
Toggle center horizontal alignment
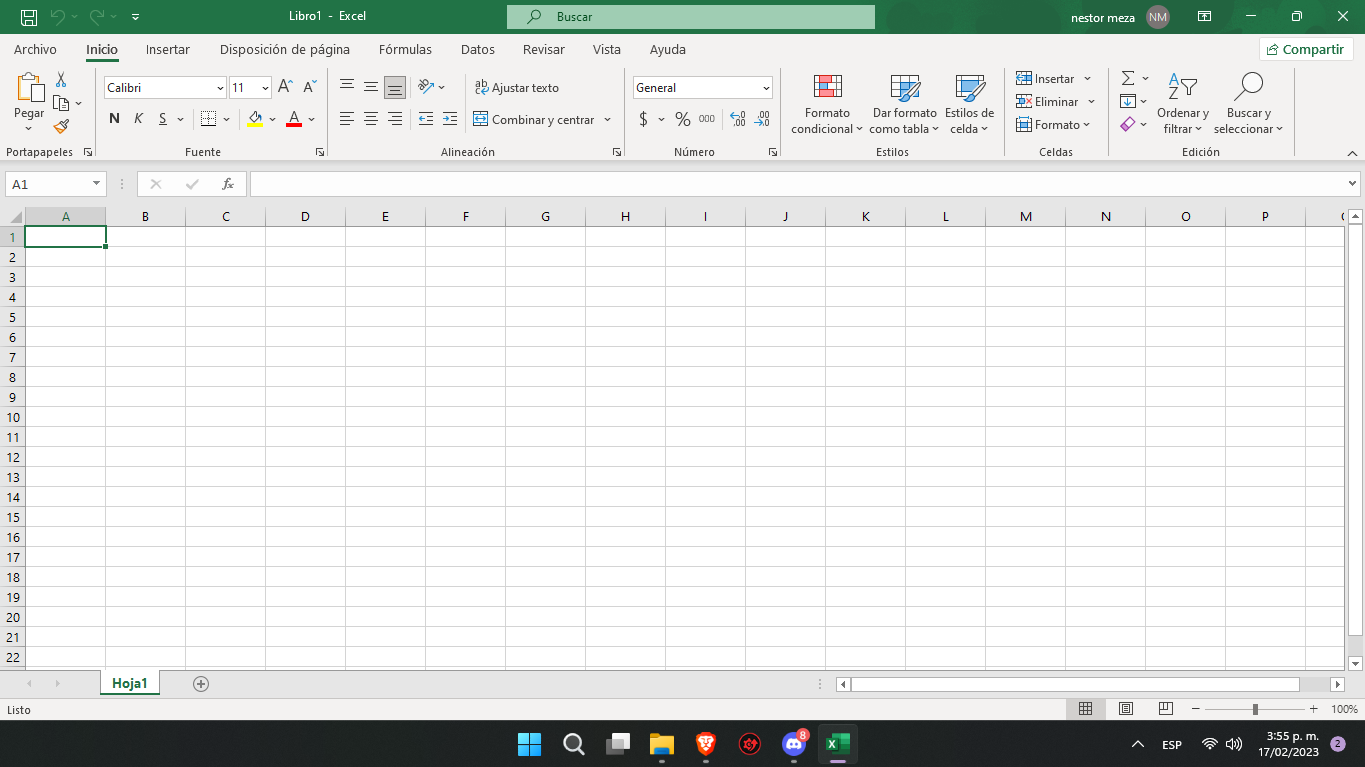click(371, 119)
